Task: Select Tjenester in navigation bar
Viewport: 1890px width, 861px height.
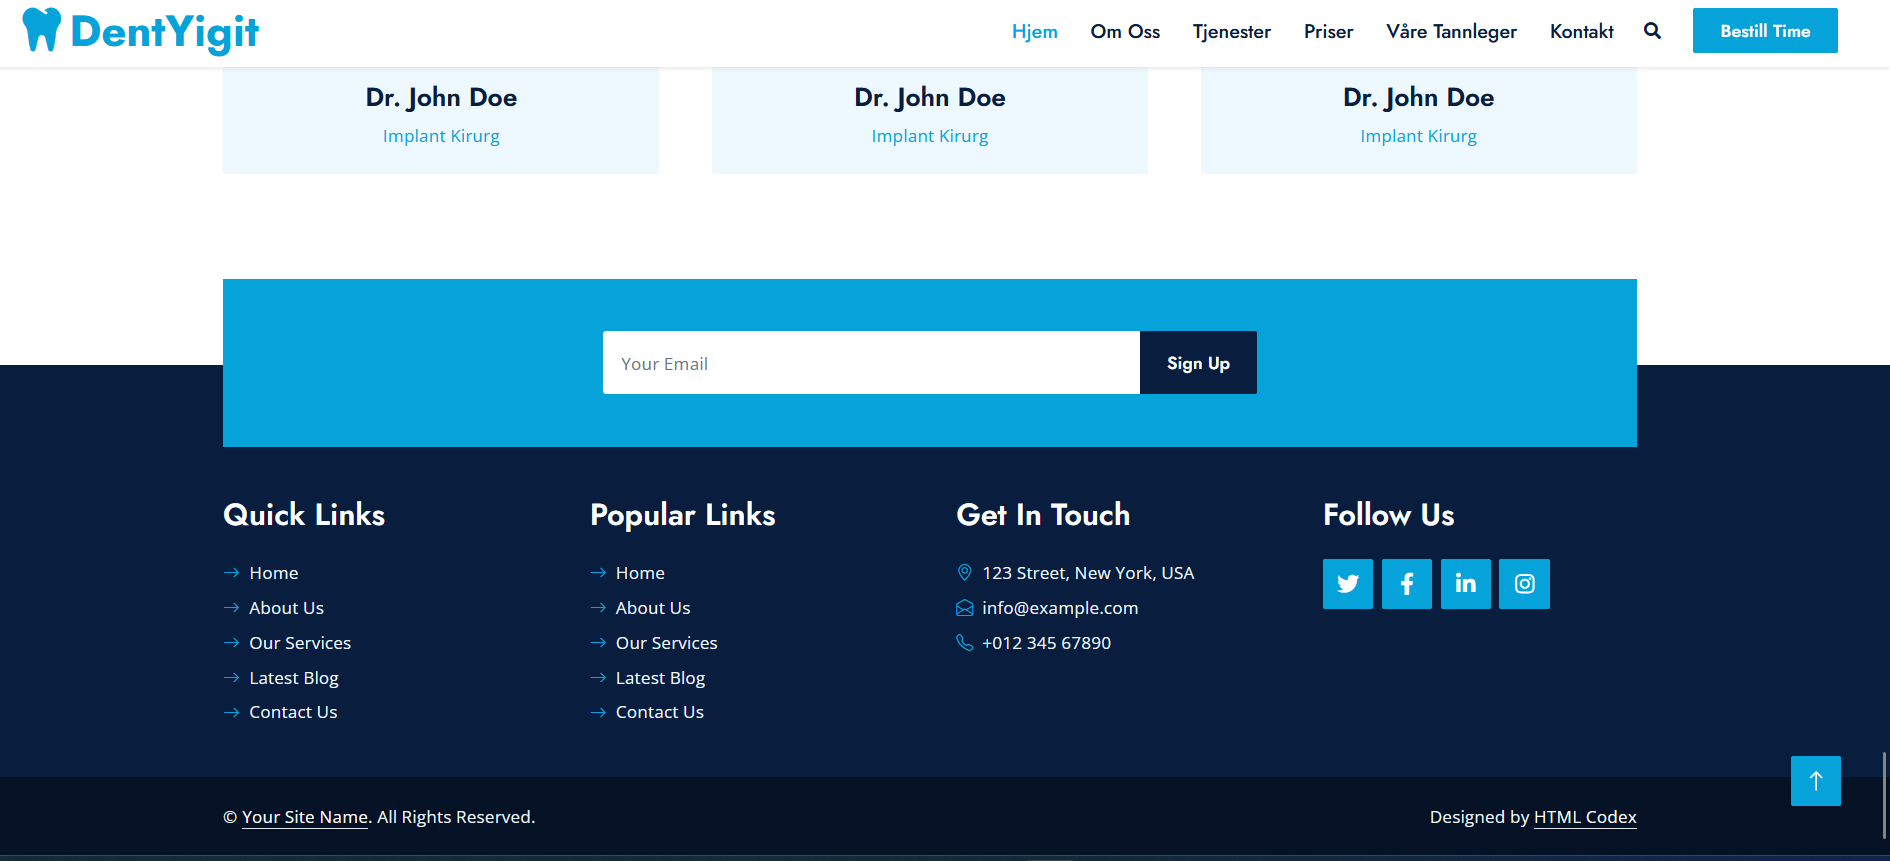Action: (x=1231, y=32)
